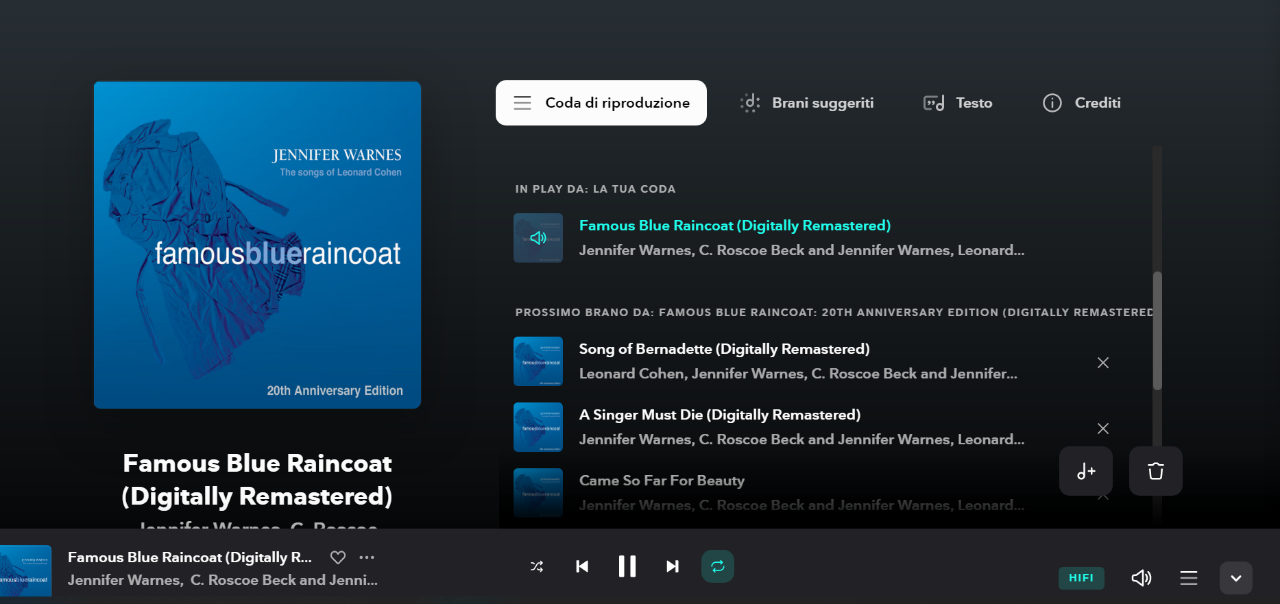Screen dimensions: 1280x604
Task: Click artists line under Song of Bernadette
Action: 799,374
